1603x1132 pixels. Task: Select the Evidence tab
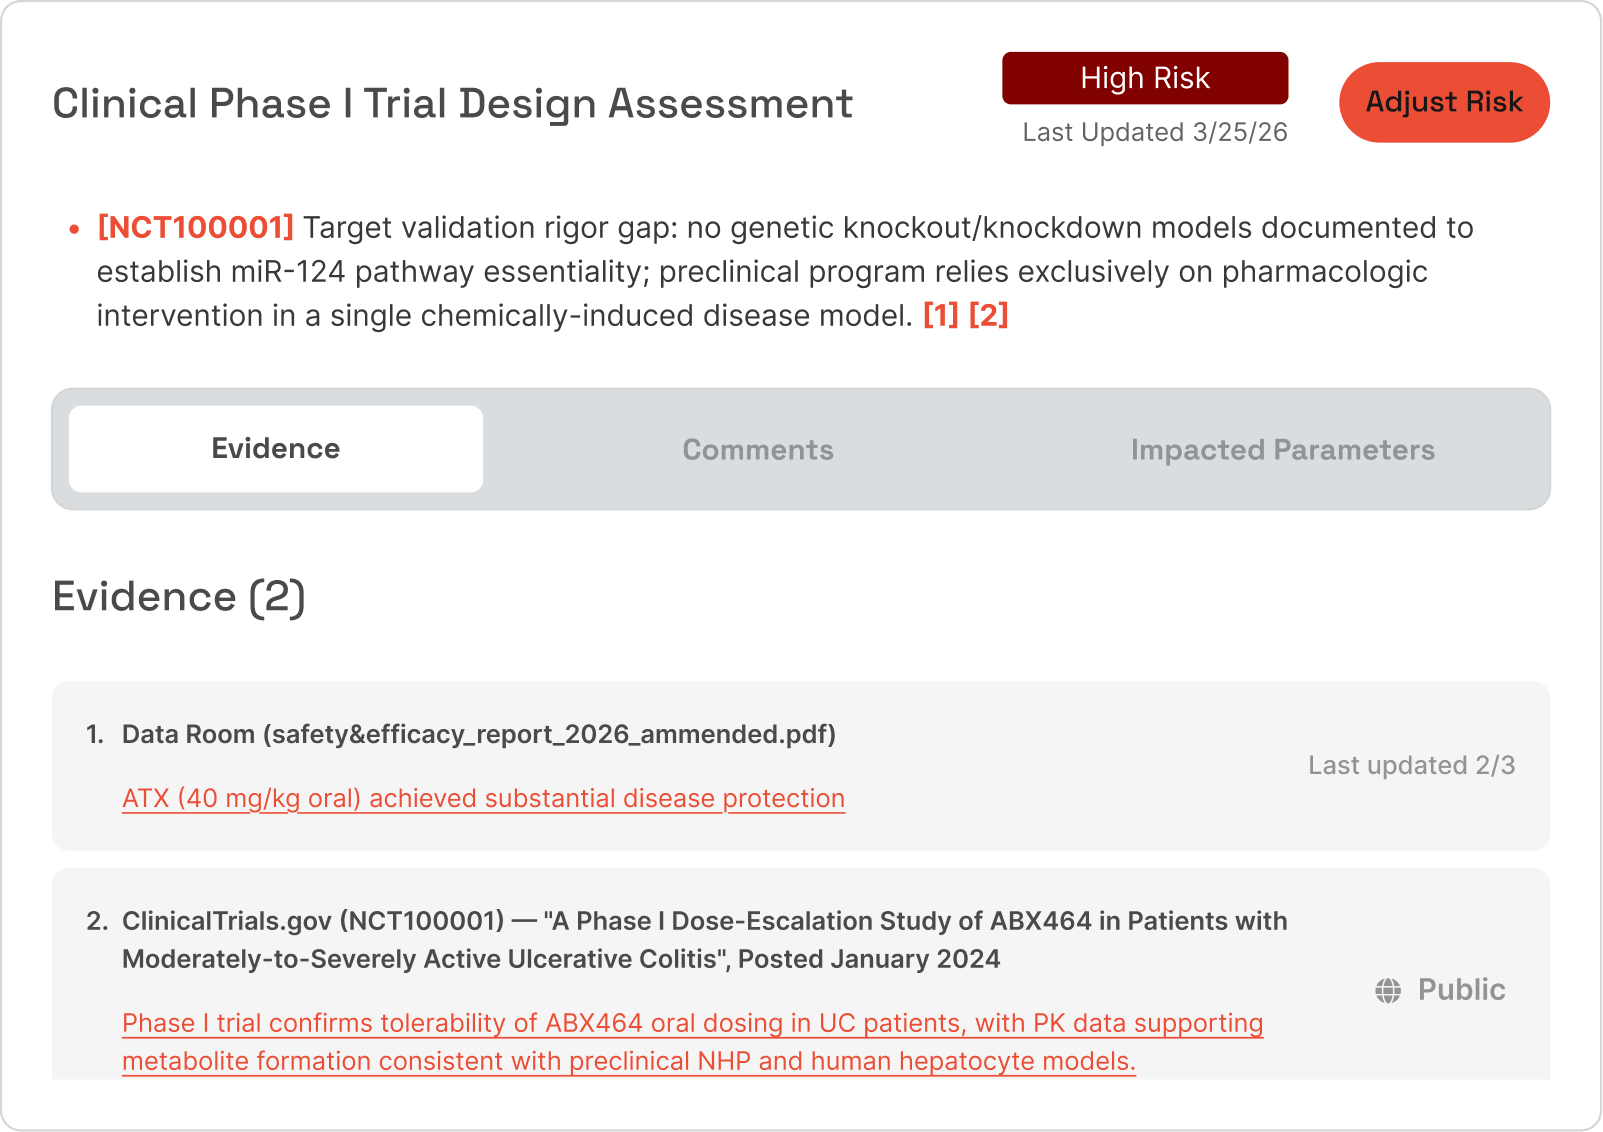[275, 448]
